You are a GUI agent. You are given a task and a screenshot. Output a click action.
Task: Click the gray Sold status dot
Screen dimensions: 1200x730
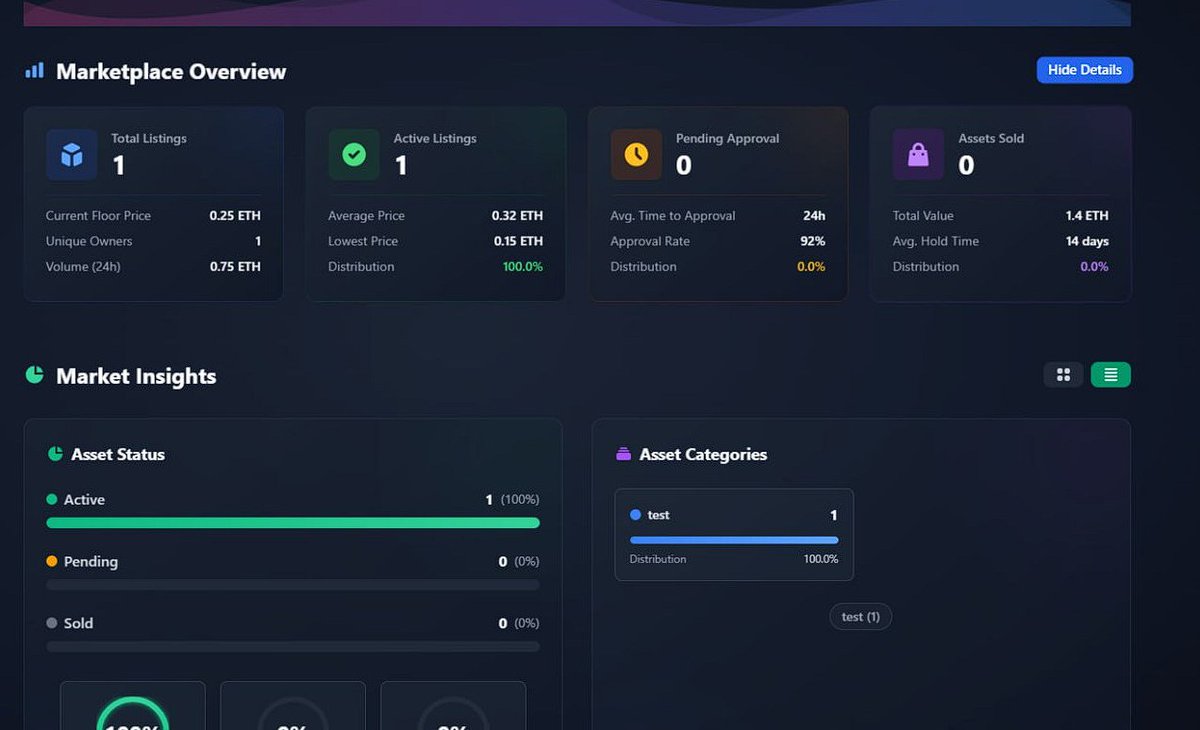click(52, 623)
